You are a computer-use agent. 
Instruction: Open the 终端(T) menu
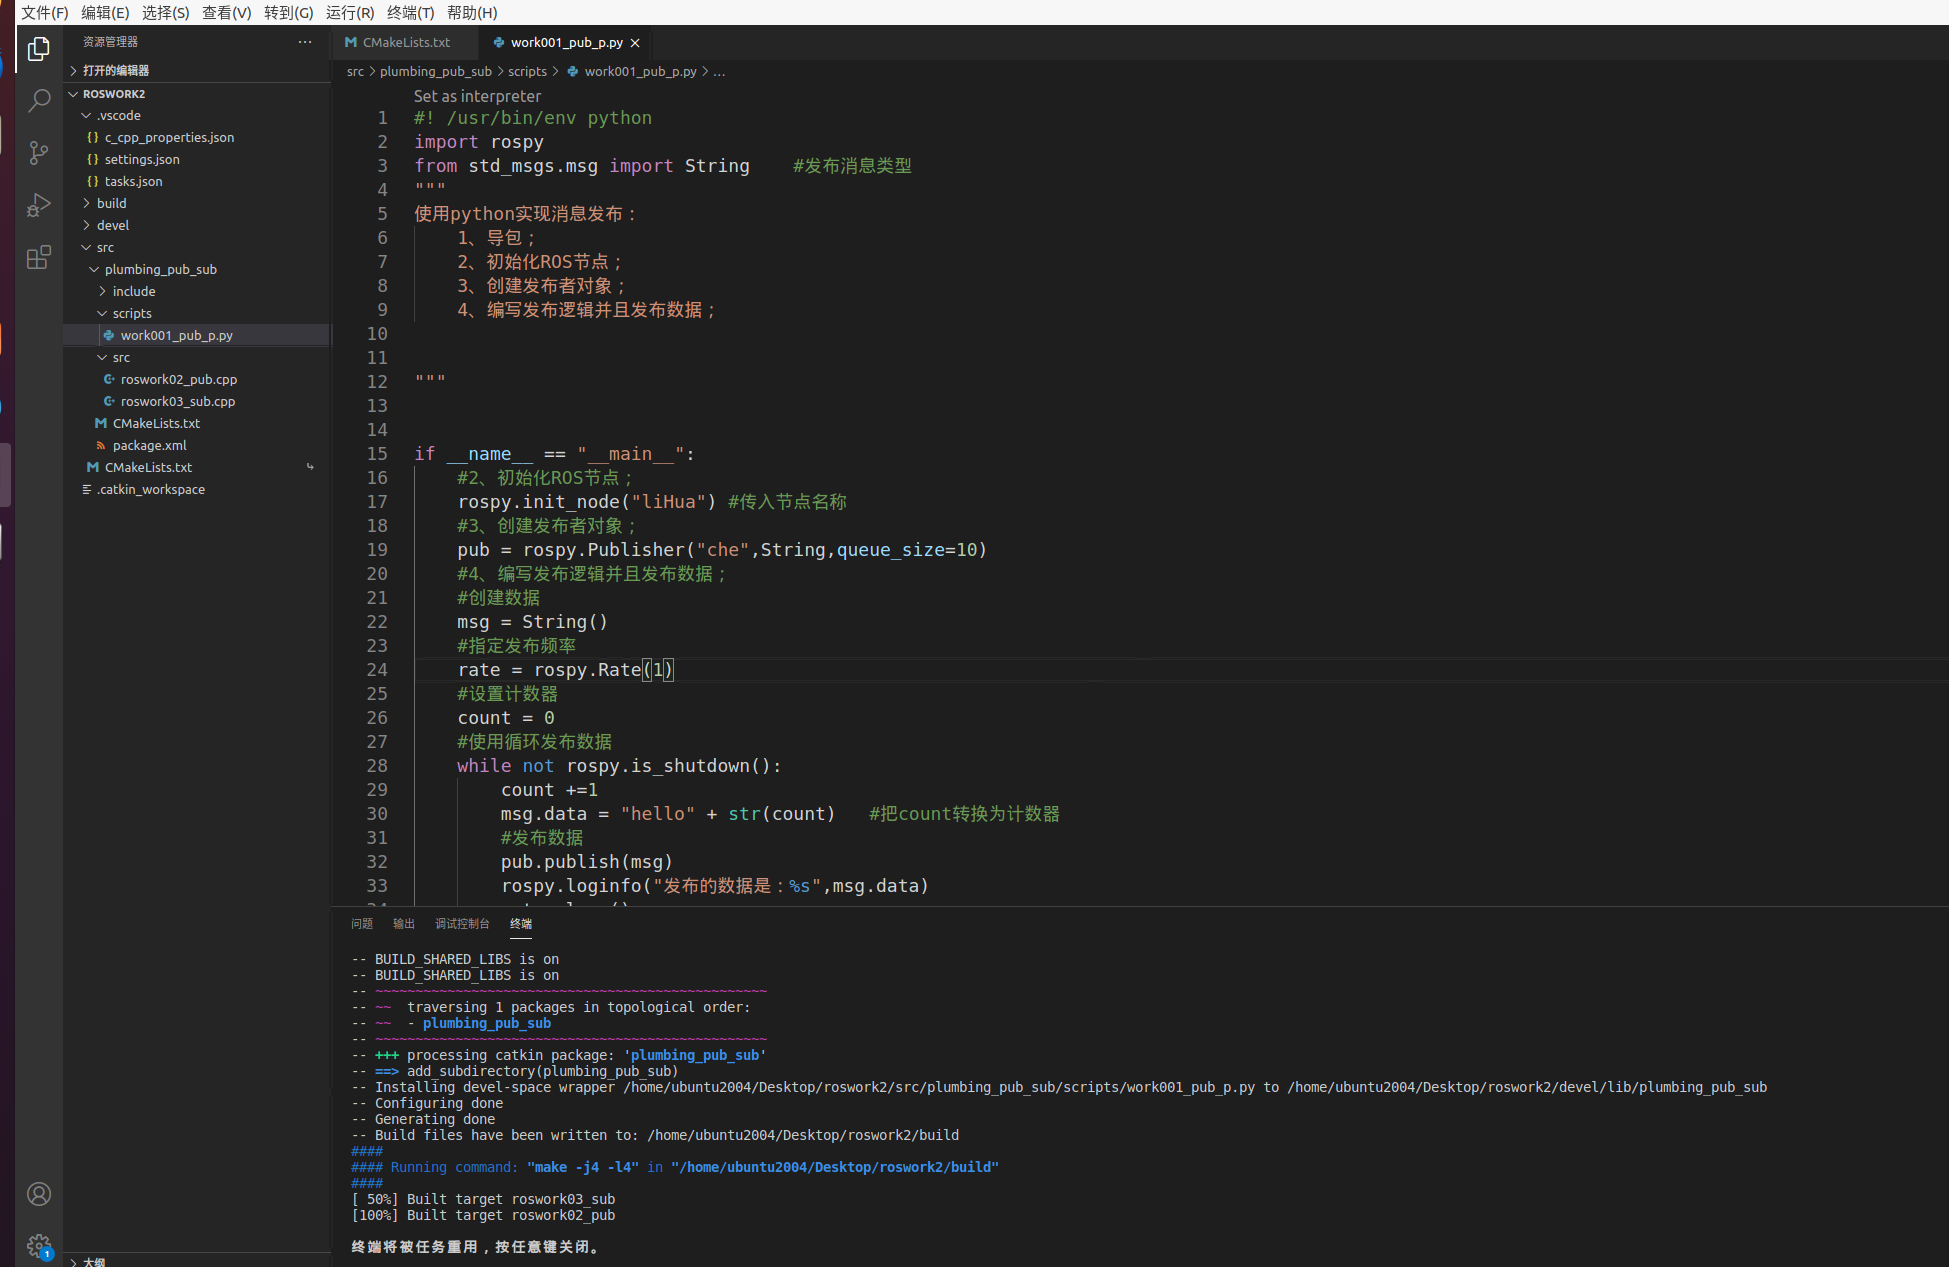coord(410,12)
